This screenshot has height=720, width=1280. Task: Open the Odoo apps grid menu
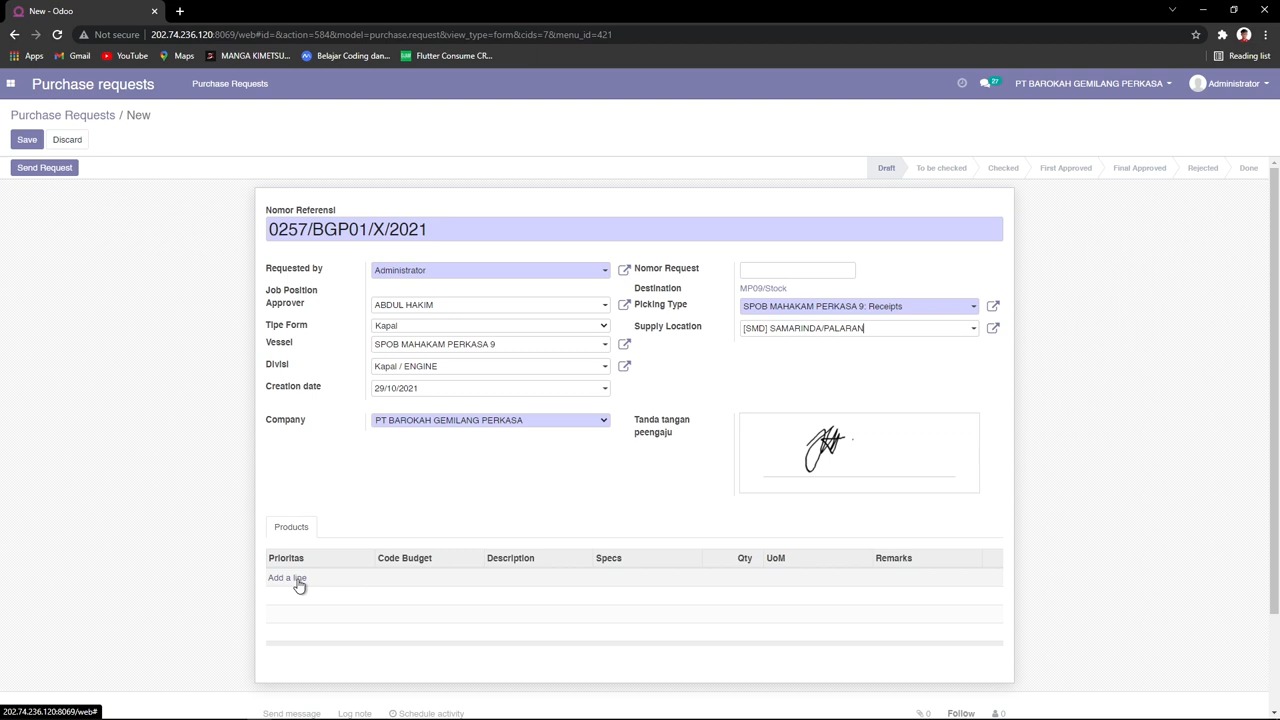pos(11,84)
